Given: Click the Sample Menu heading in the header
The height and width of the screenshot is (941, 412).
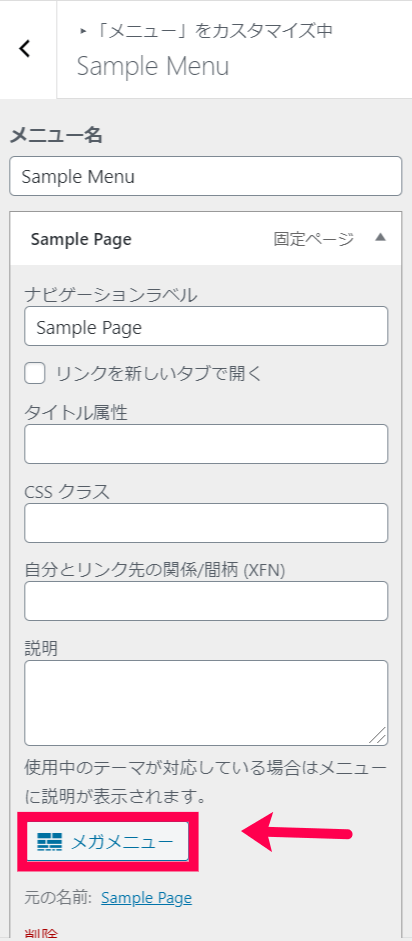Looking at the screenshot, I should pyautogui.click(x=153, y=67).
